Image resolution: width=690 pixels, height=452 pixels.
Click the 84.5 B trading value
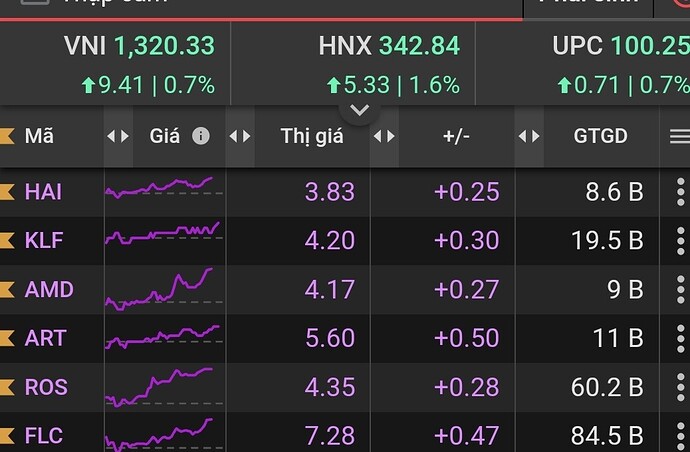(x=607, y=436)
